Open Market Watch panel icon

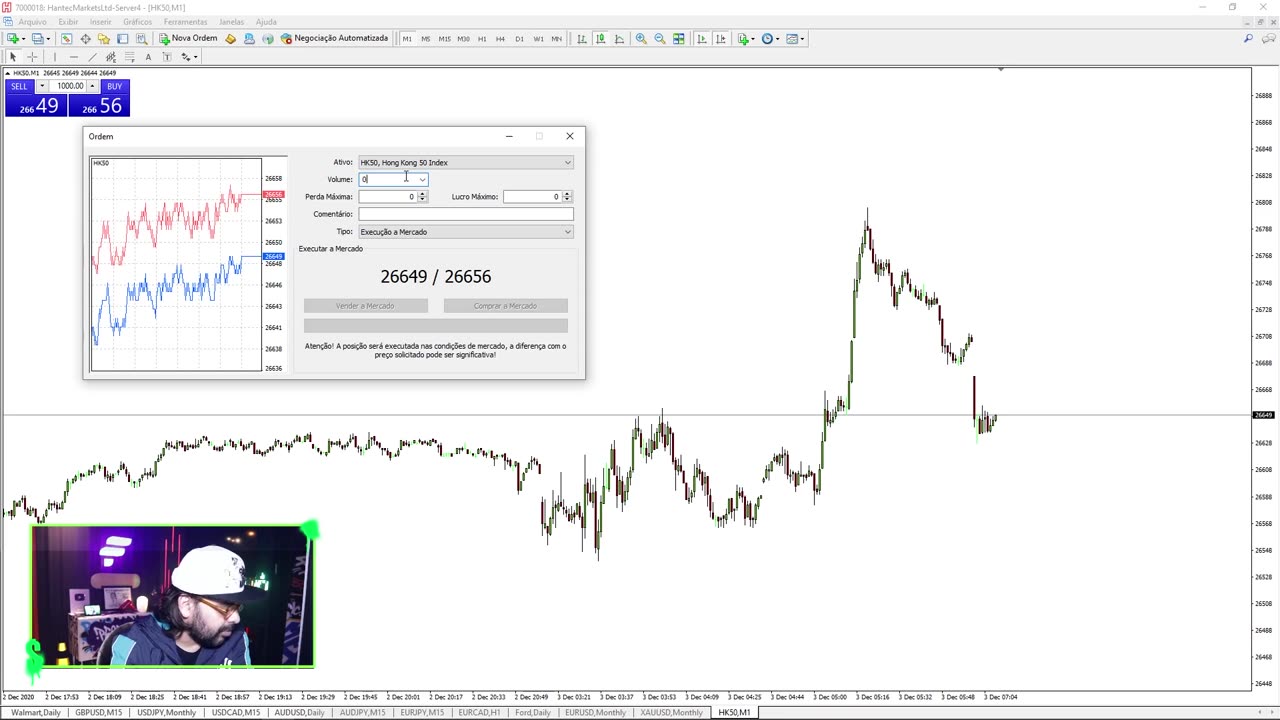coord(66,38)
